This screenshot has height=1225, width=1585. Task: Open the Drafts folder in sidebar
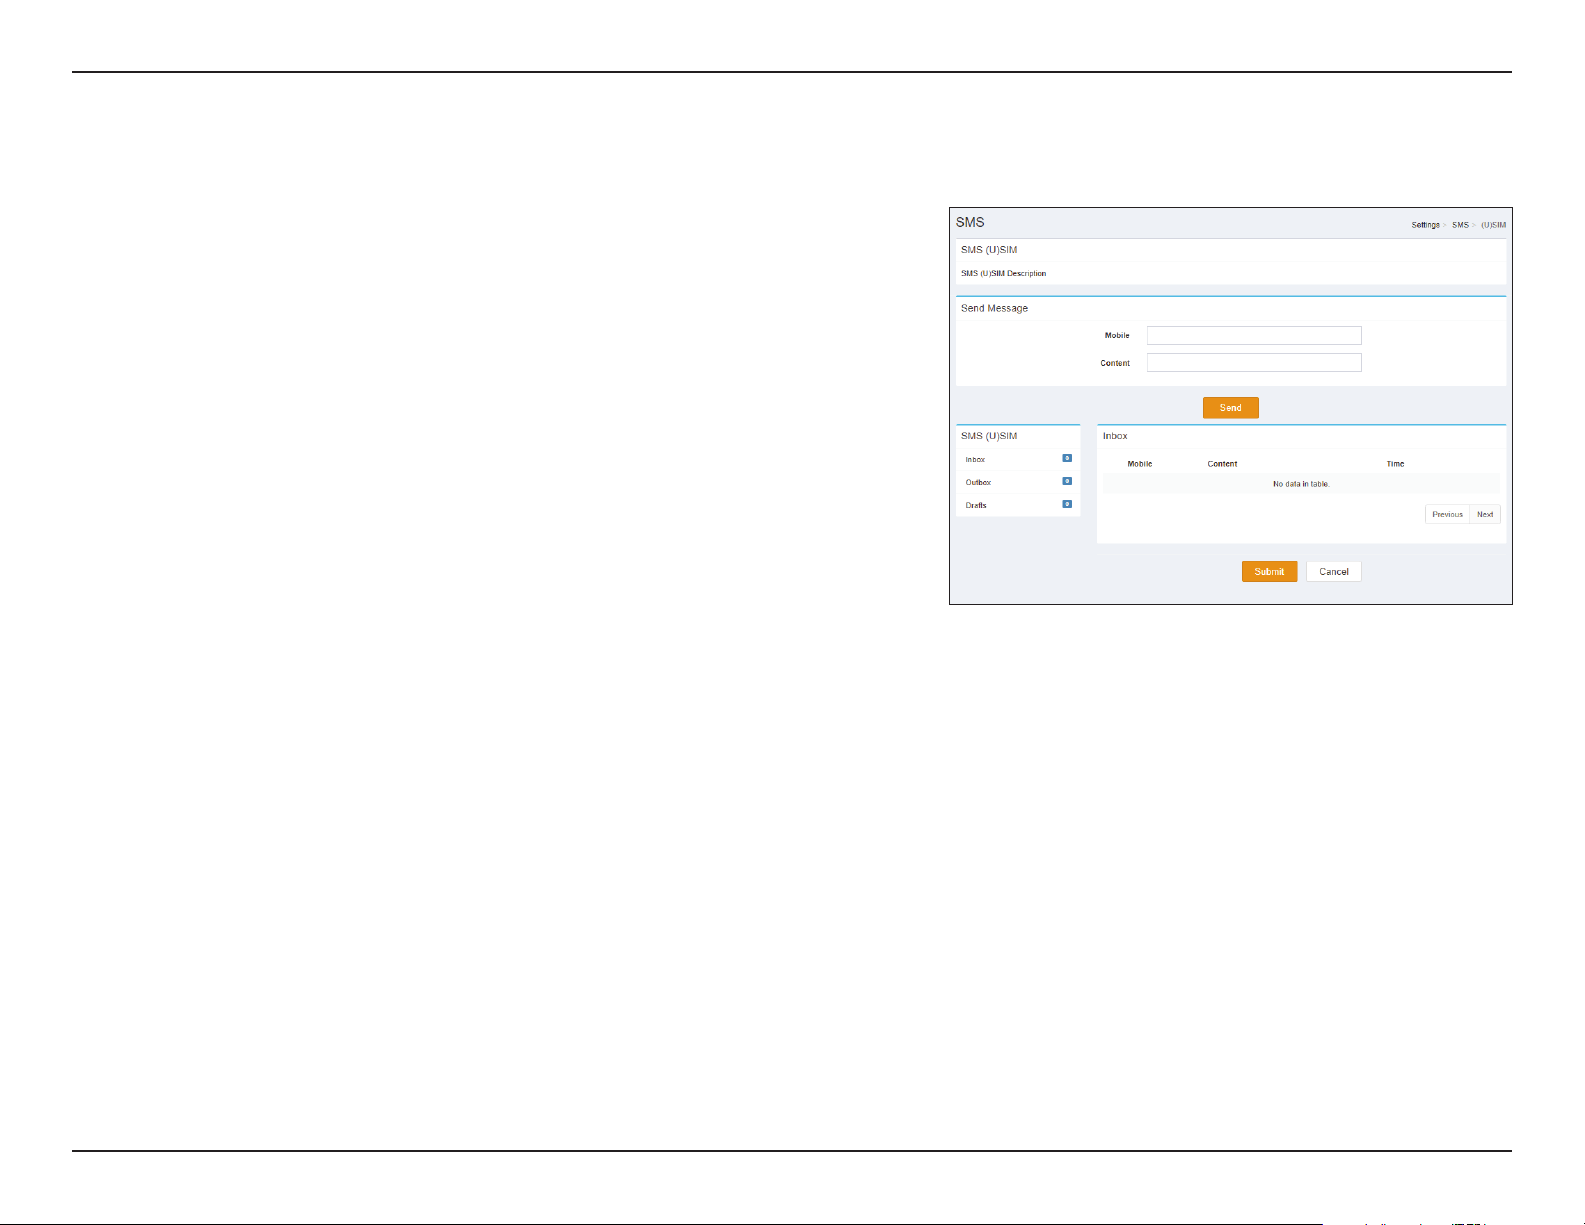pyautogui.click(x=976, y=505)
